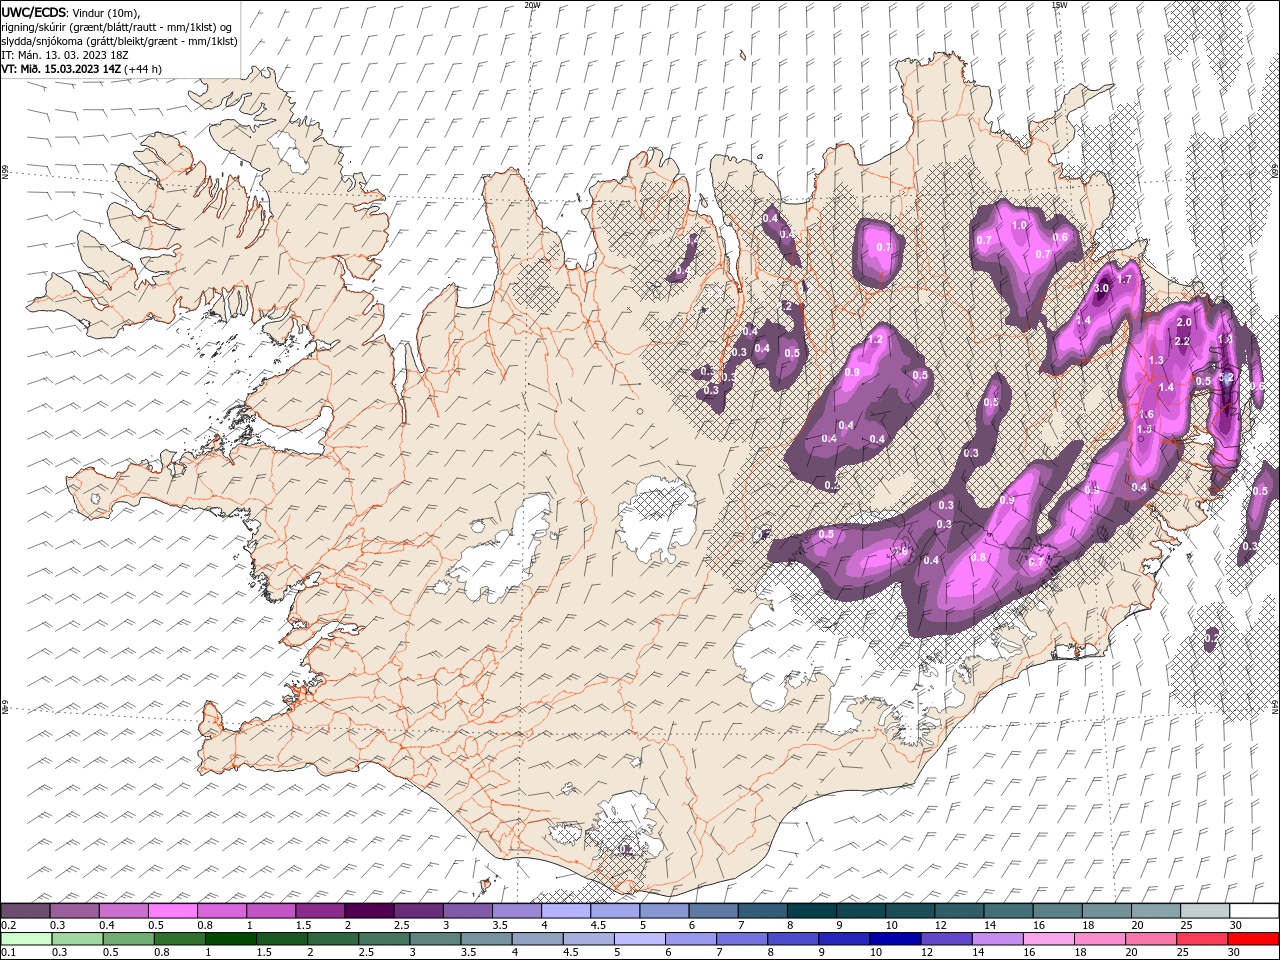This screenshot has width=1280, height=960.
Task: Click the 1.6 snowfall value on the map
Action: click(1147, 415)
